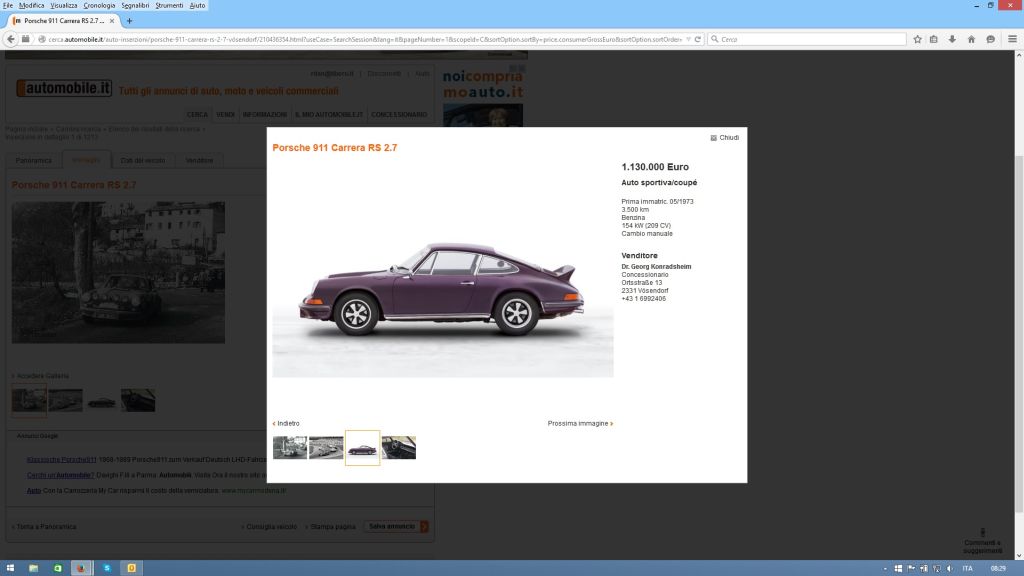Open CERCA in site navigation

point(197,115)
